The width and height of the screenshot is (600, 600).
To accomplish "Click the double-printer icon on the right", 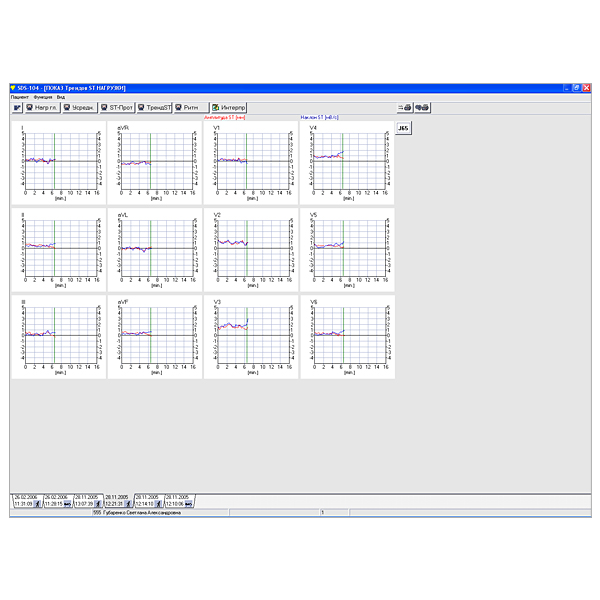I will tap(423, 107).
